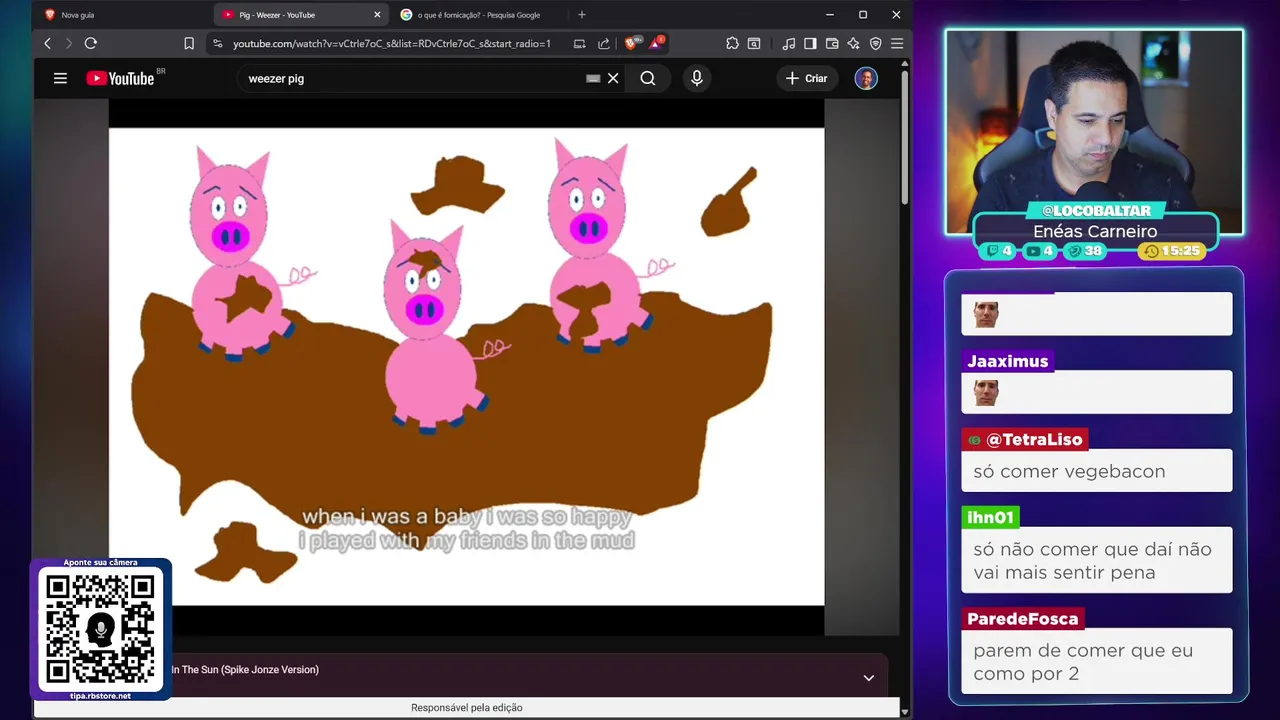1280x720 pixels.
Task: Click the search-tabs toolbar icon beside extensions
Action: coord(754,44)
